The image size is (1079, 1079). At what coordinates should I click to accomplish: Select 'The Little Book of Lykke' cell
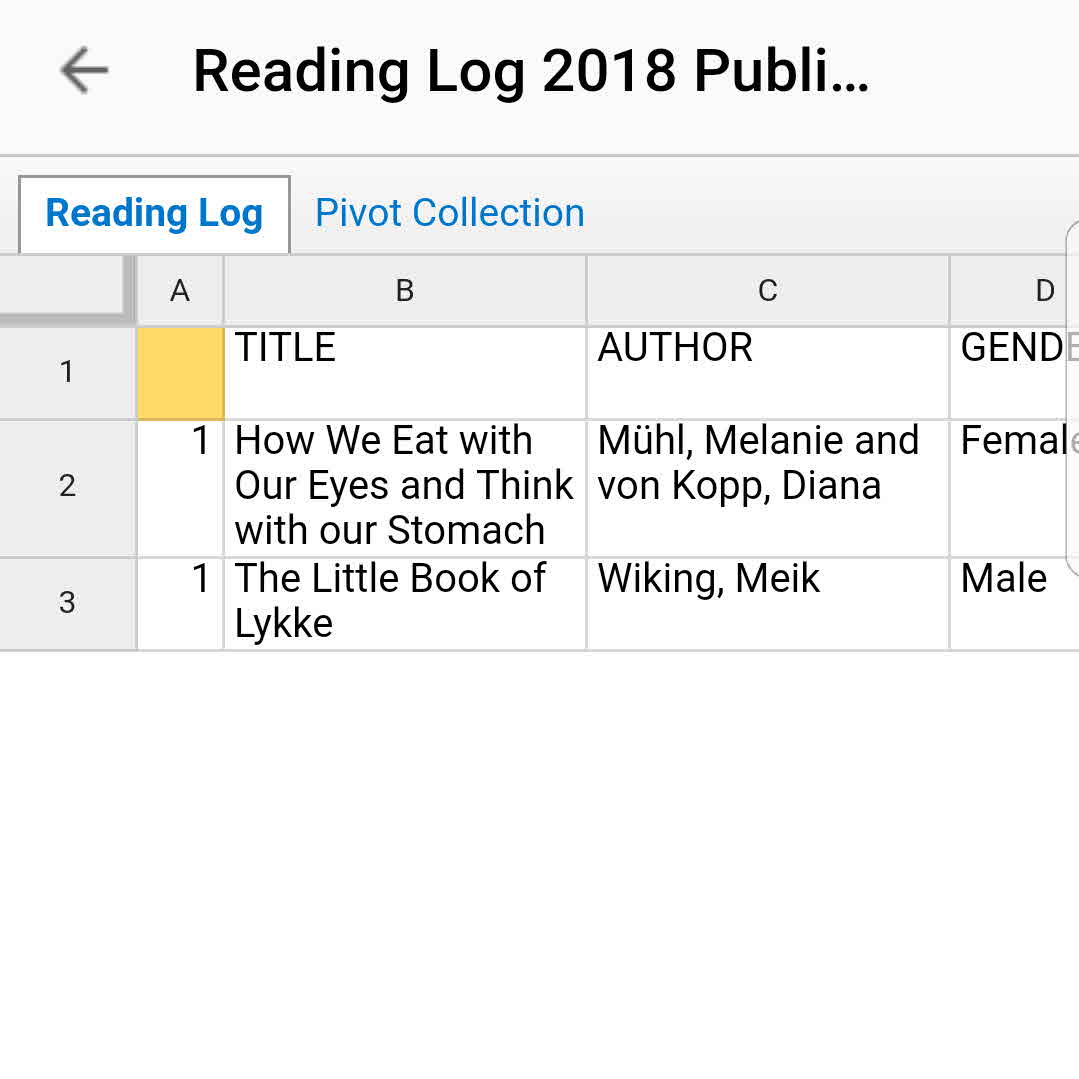[x=405, y=603]
